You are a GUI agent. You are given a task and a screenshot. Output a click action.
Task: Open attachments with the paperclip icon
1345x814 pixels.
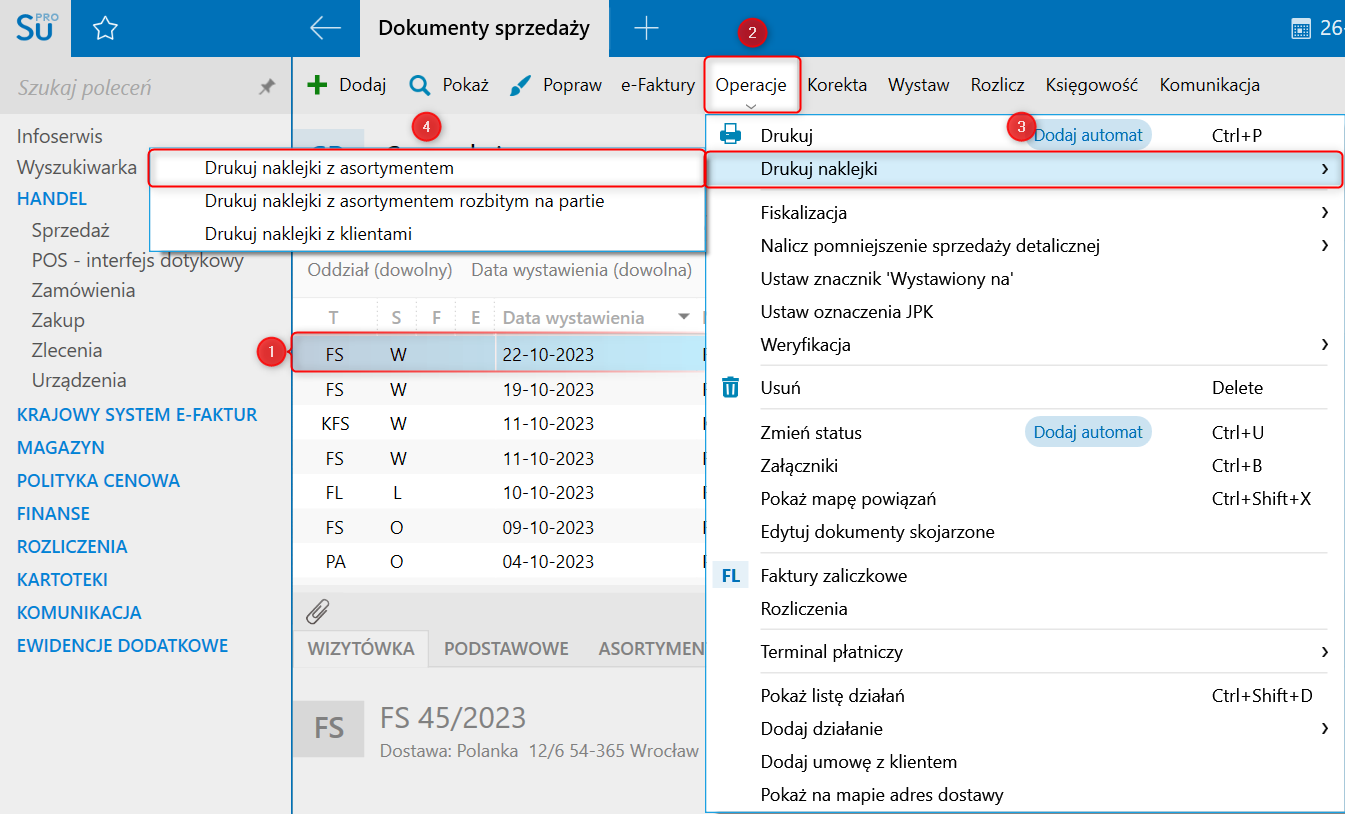317,610
